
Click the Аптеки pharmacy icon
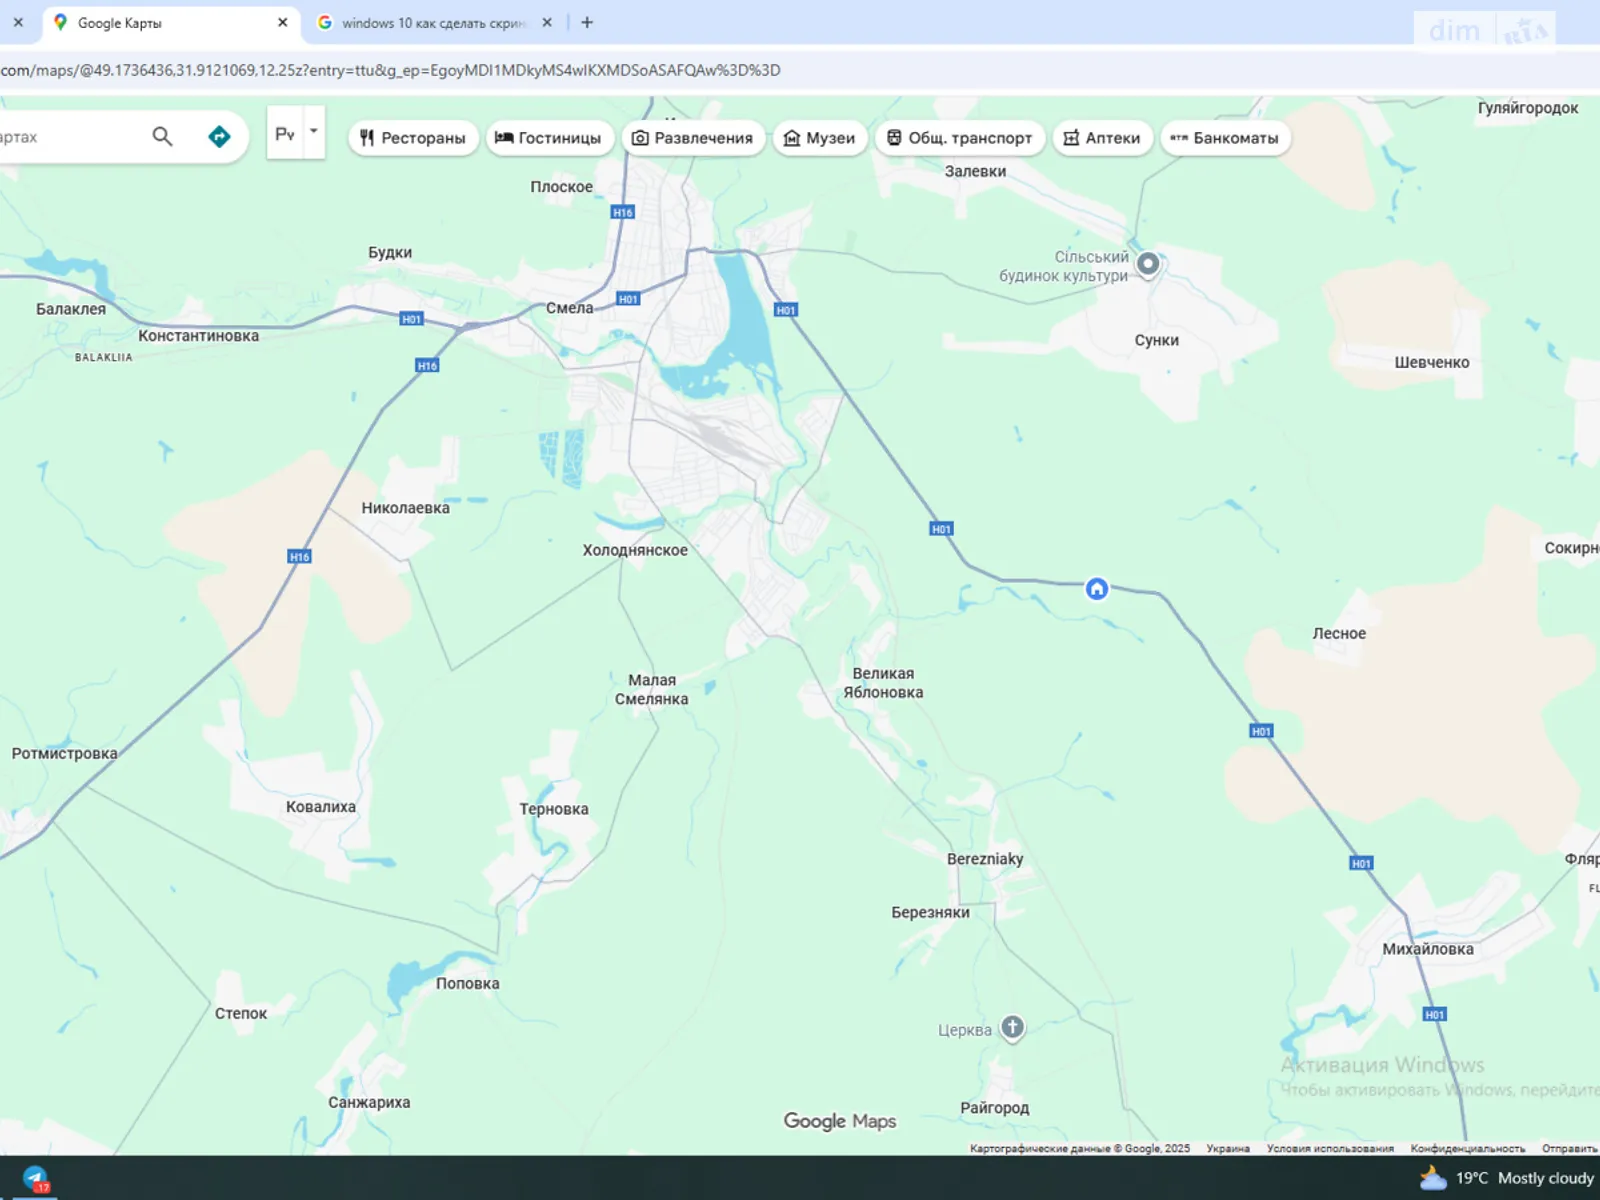pyautogui.click(x=1072, y=138)
